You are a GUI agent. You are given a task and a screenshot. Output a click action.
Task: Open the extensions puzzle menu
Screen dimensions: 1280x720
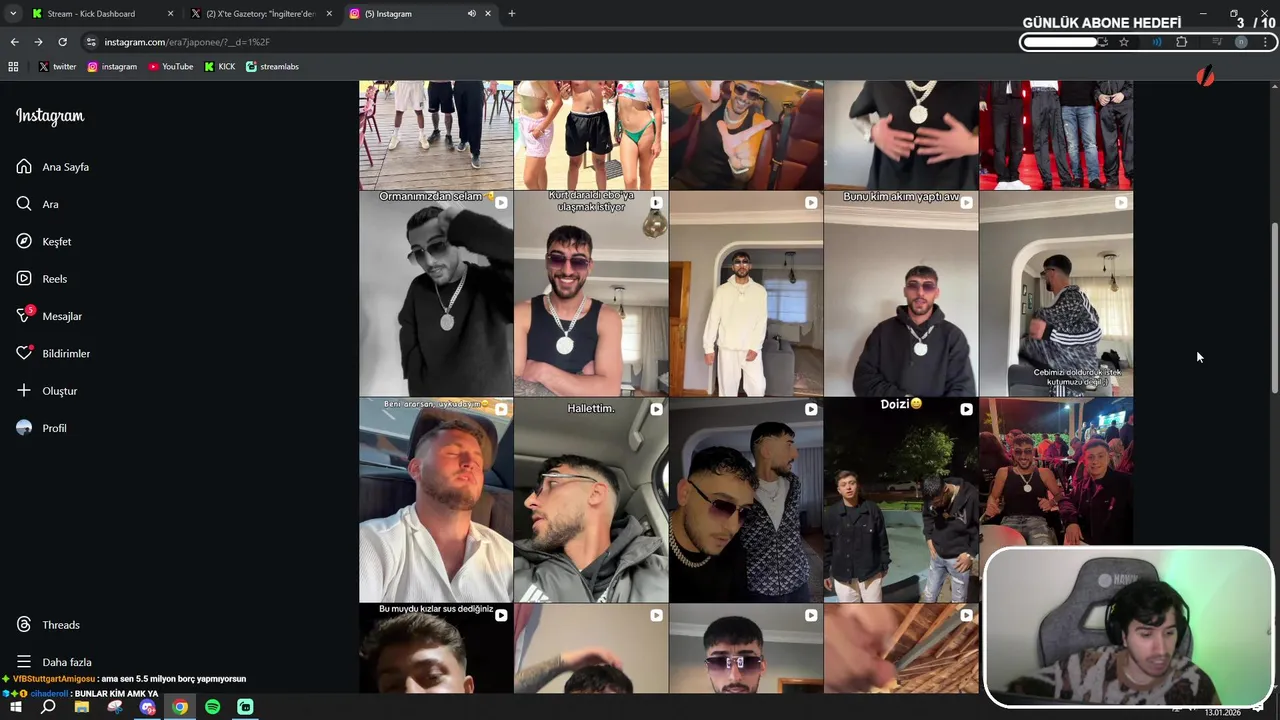click(x=1182, y=42)
